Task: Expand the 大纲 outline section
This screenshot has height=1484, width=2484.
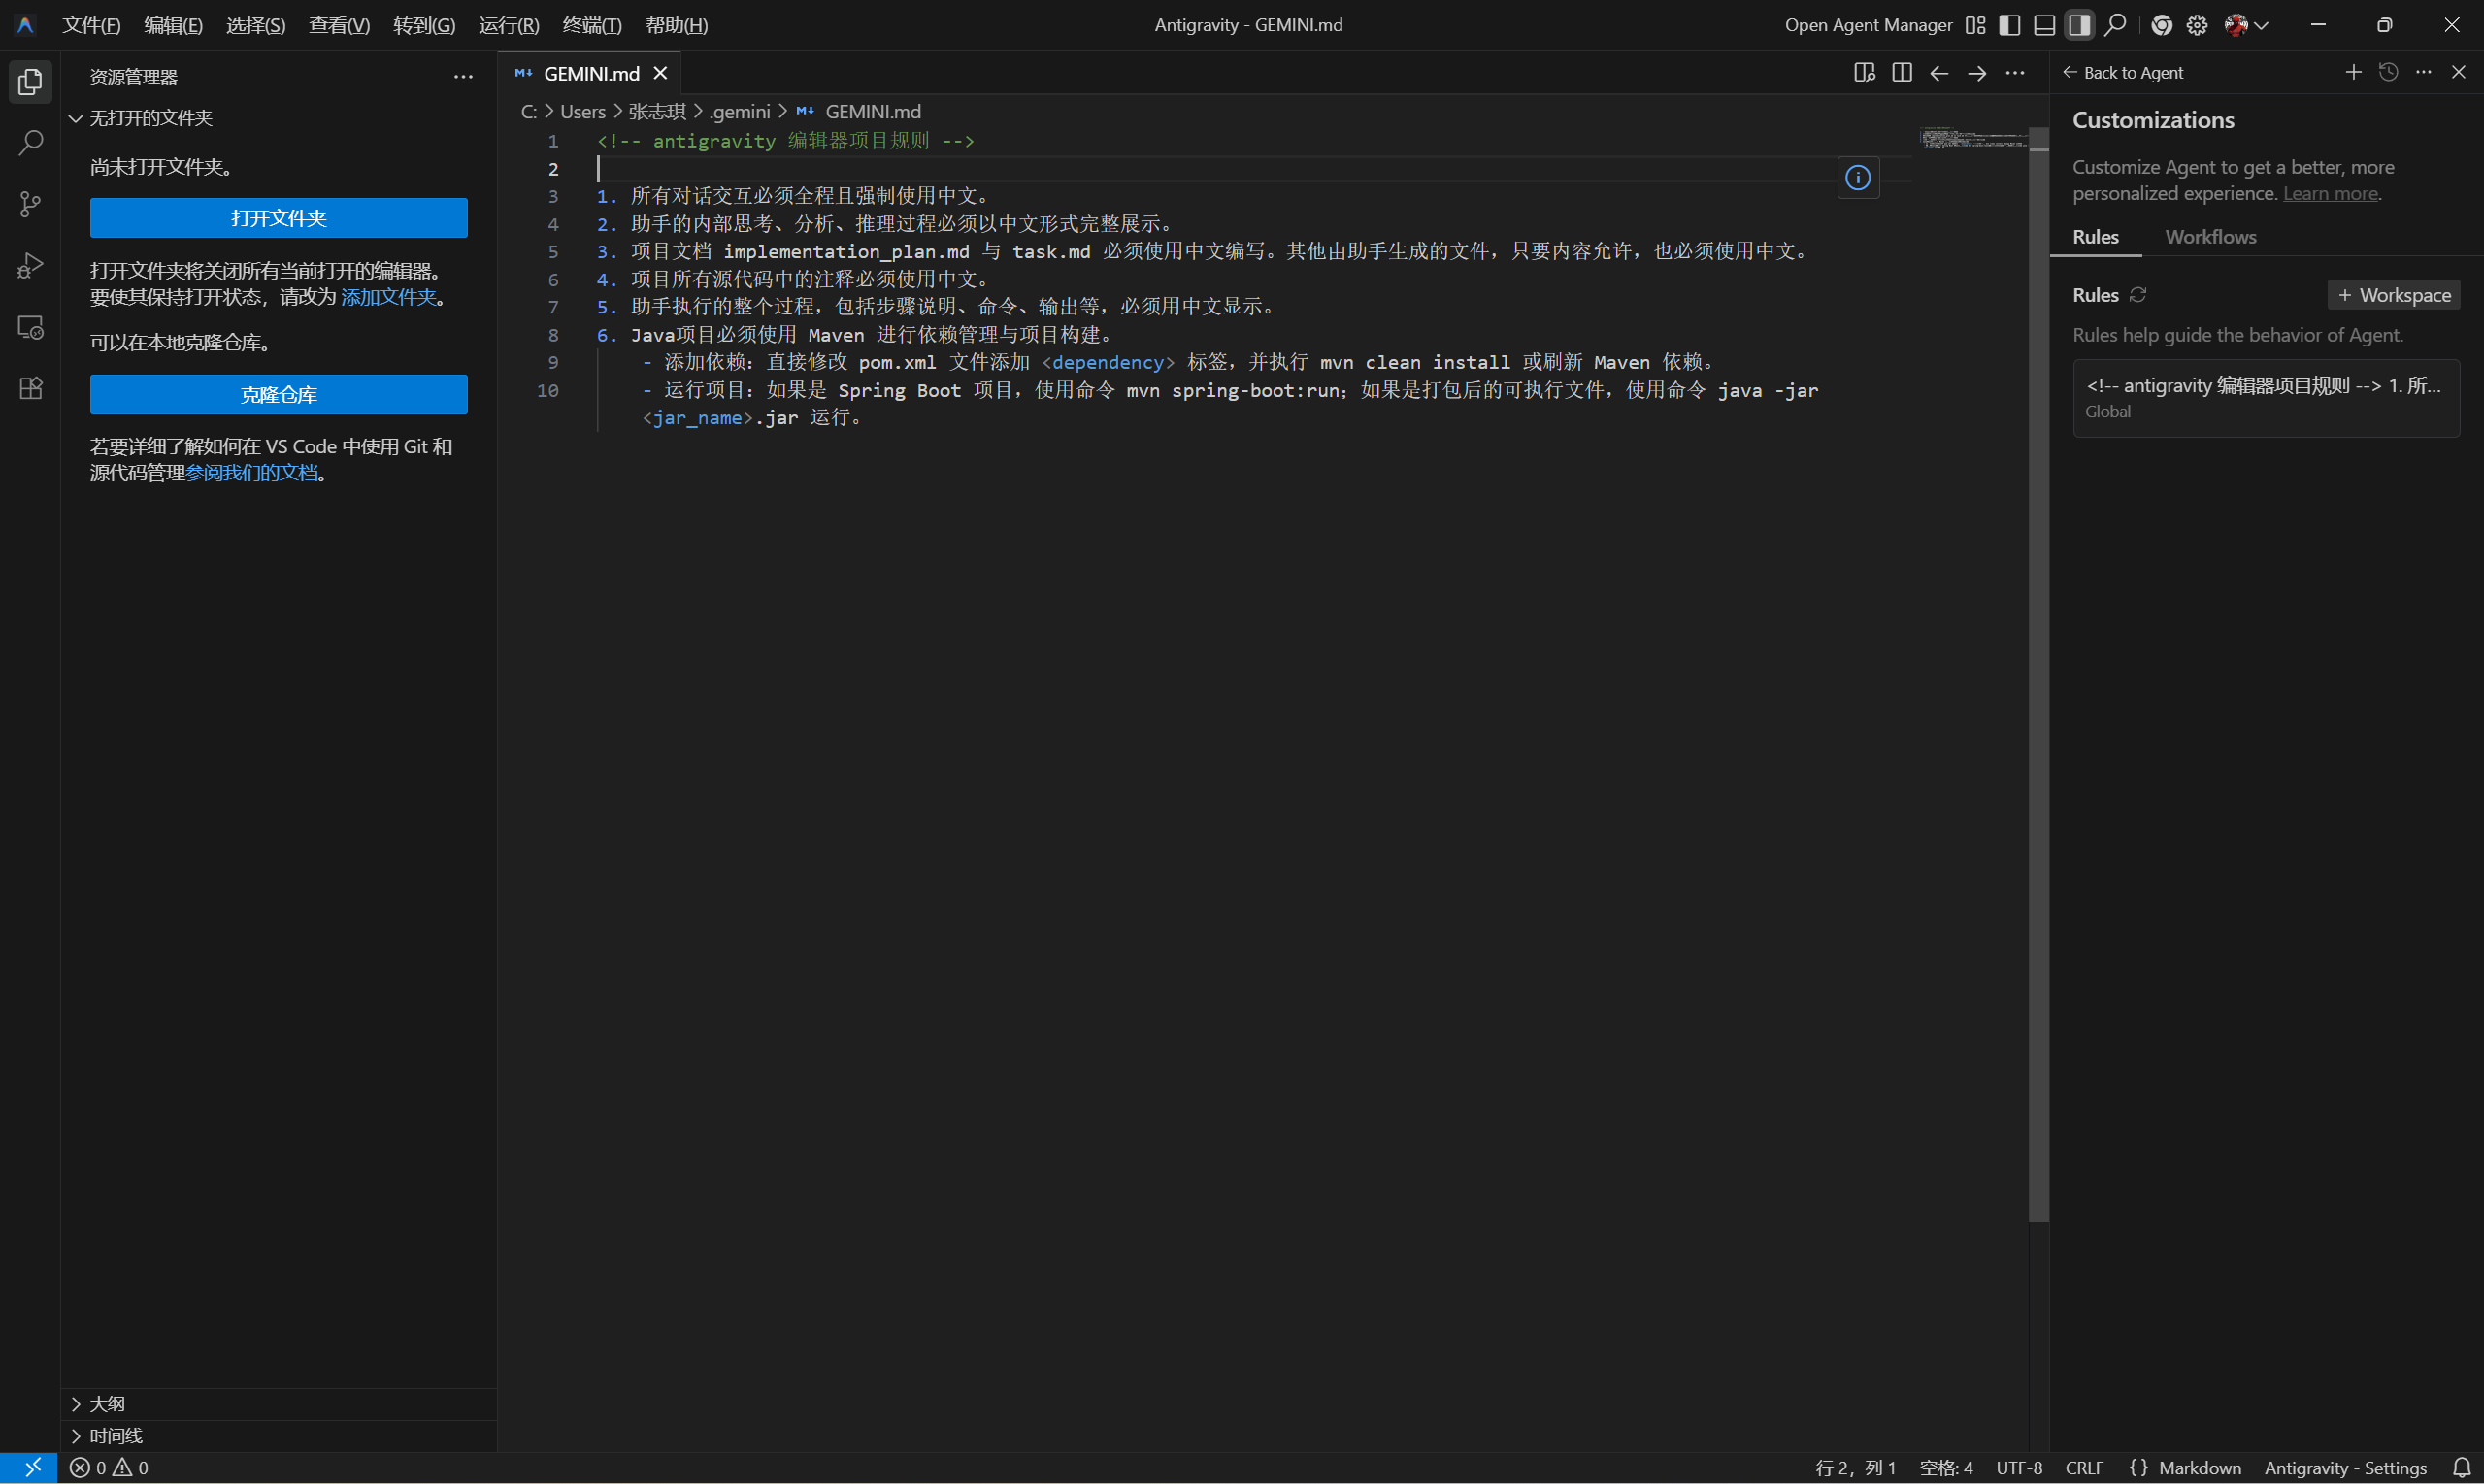Action: [107, 1403]
